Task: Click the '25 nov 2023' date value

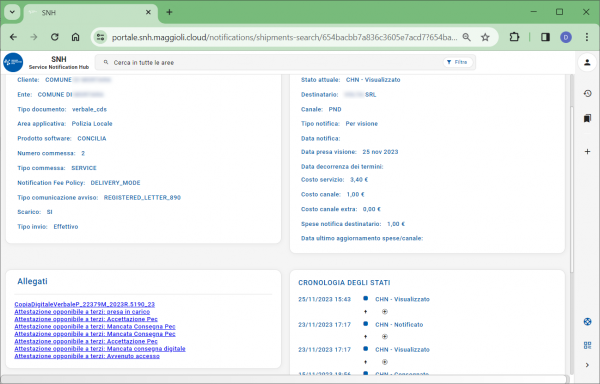Action: [380, 152]
